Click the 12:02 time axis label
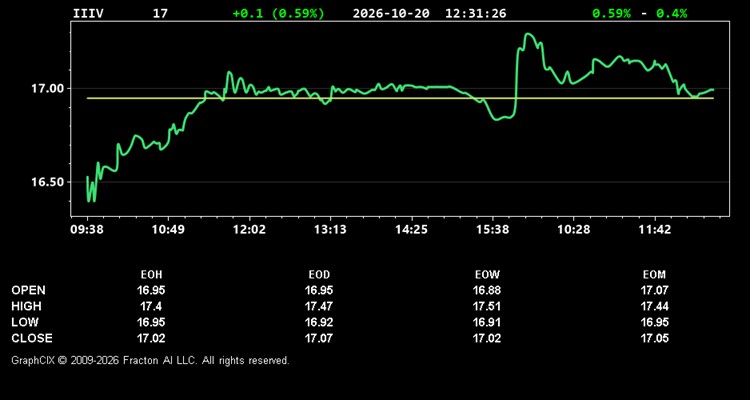The width and height of the screenshot is (750, 400). click(250, 230)
